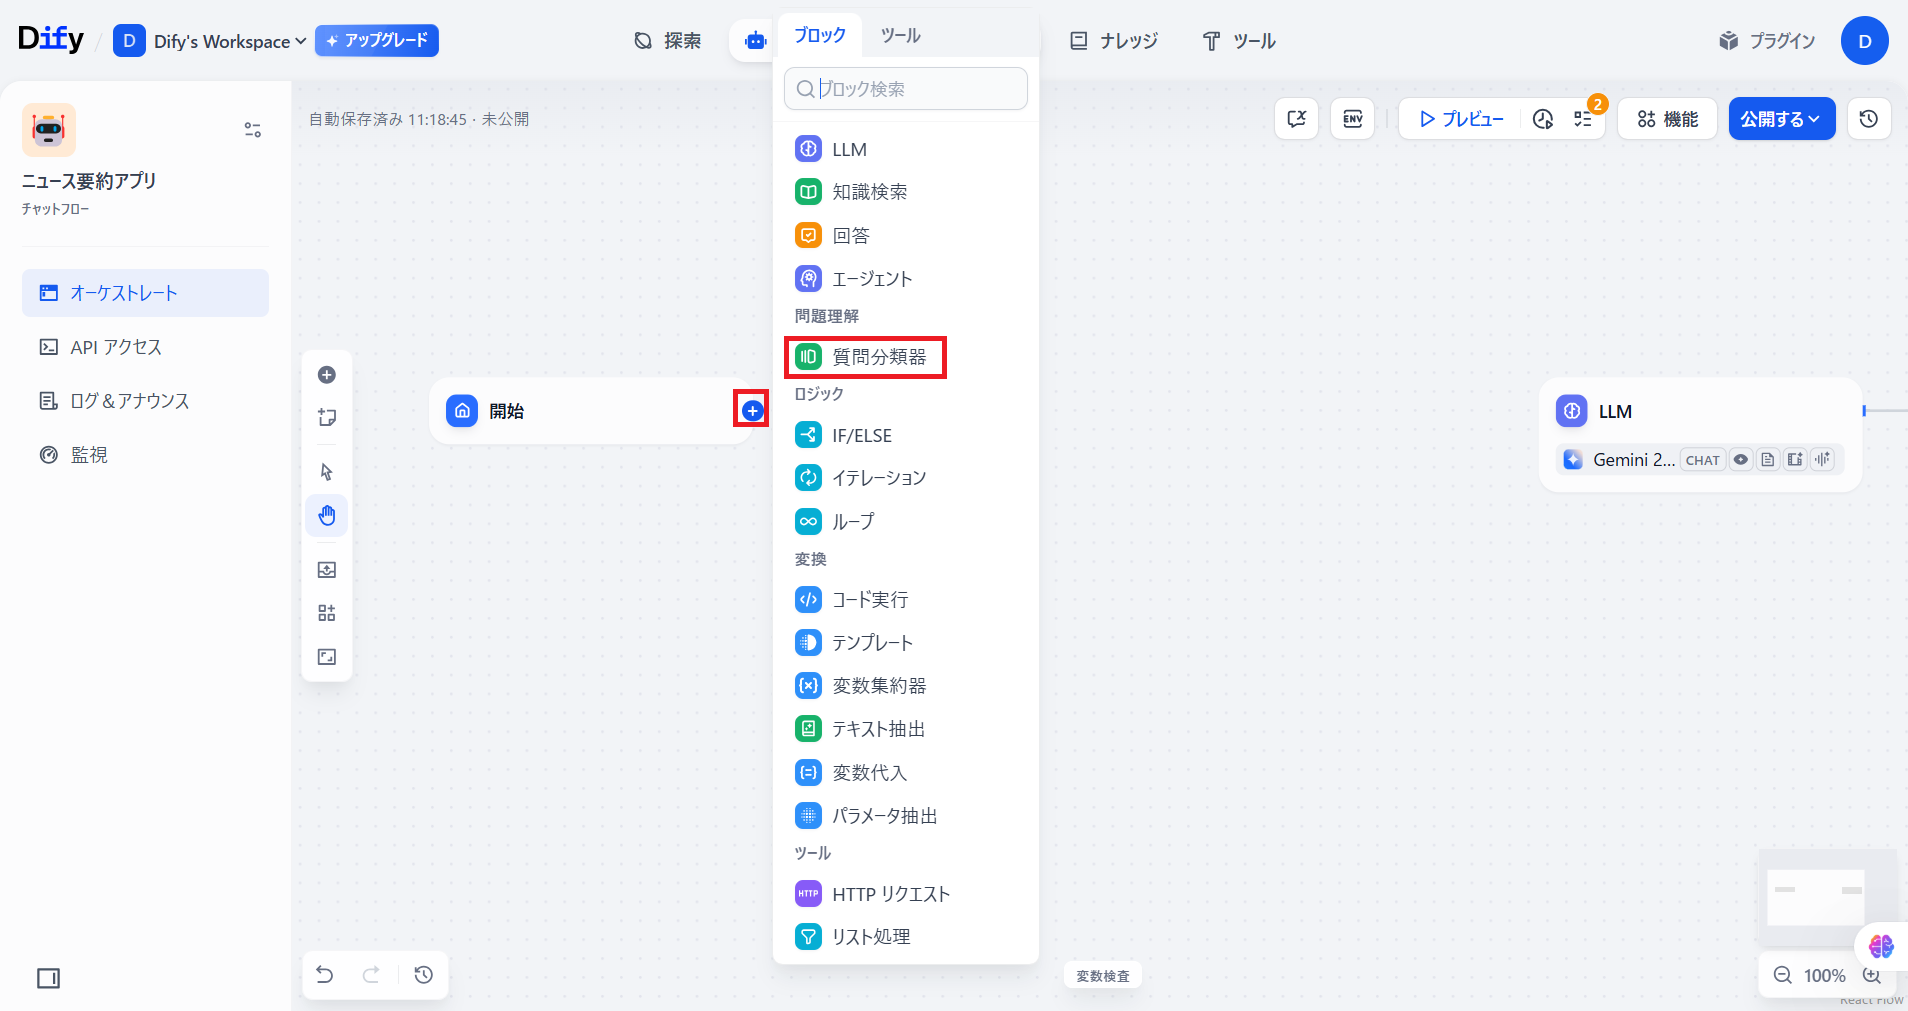This screenshot has height=1011, width=1908.
Task: Click the プレビュー button
Action: pyautogui.click(x=1461, y=119)
